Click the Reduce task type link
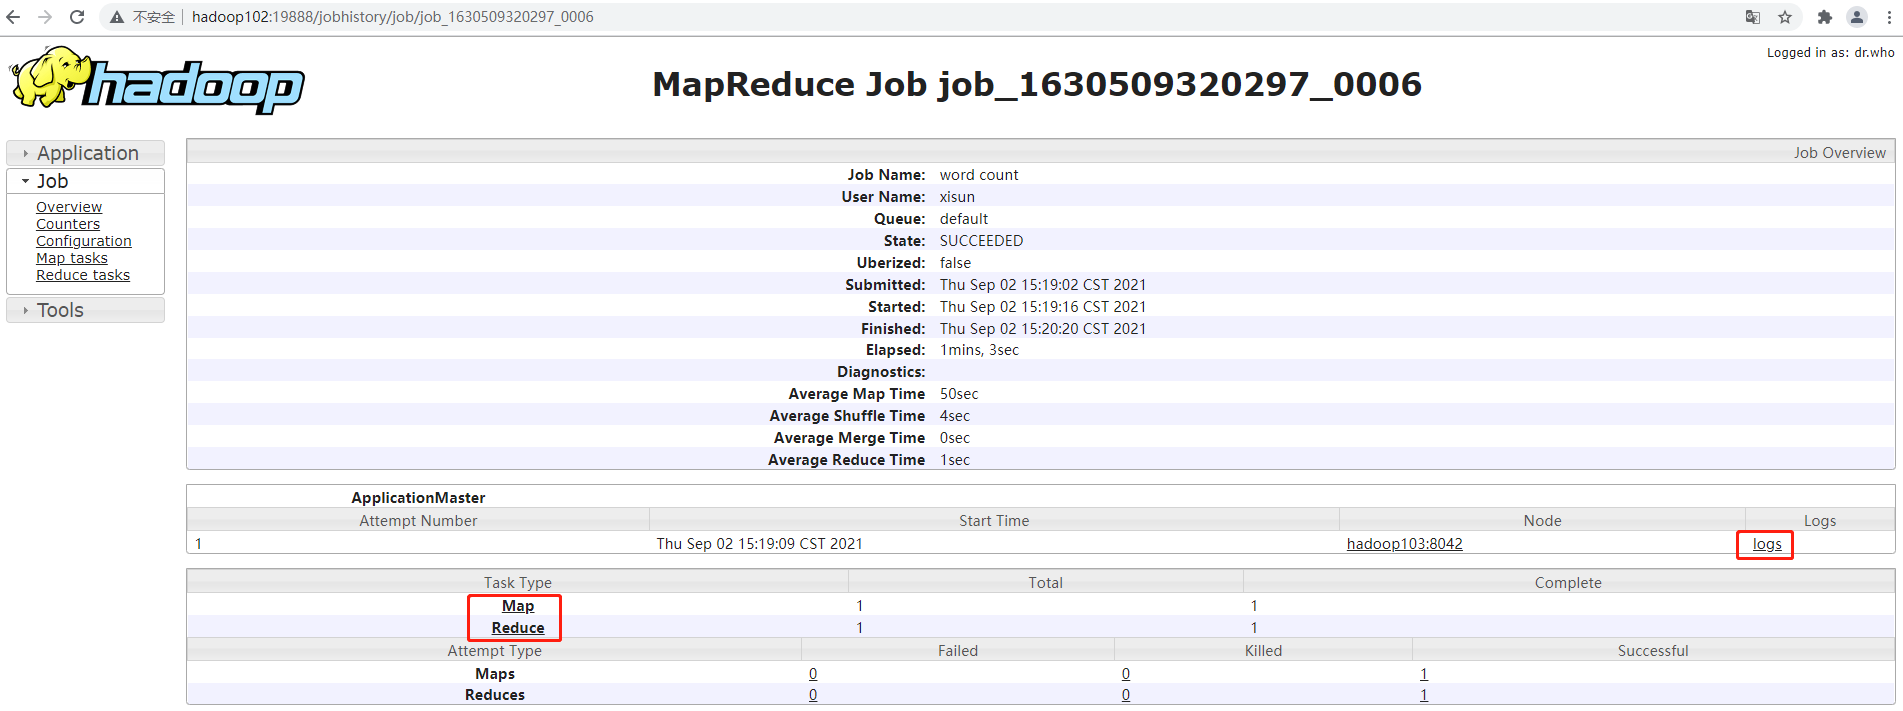Viewport: 1903px width, 711px height. coord(517,628)
